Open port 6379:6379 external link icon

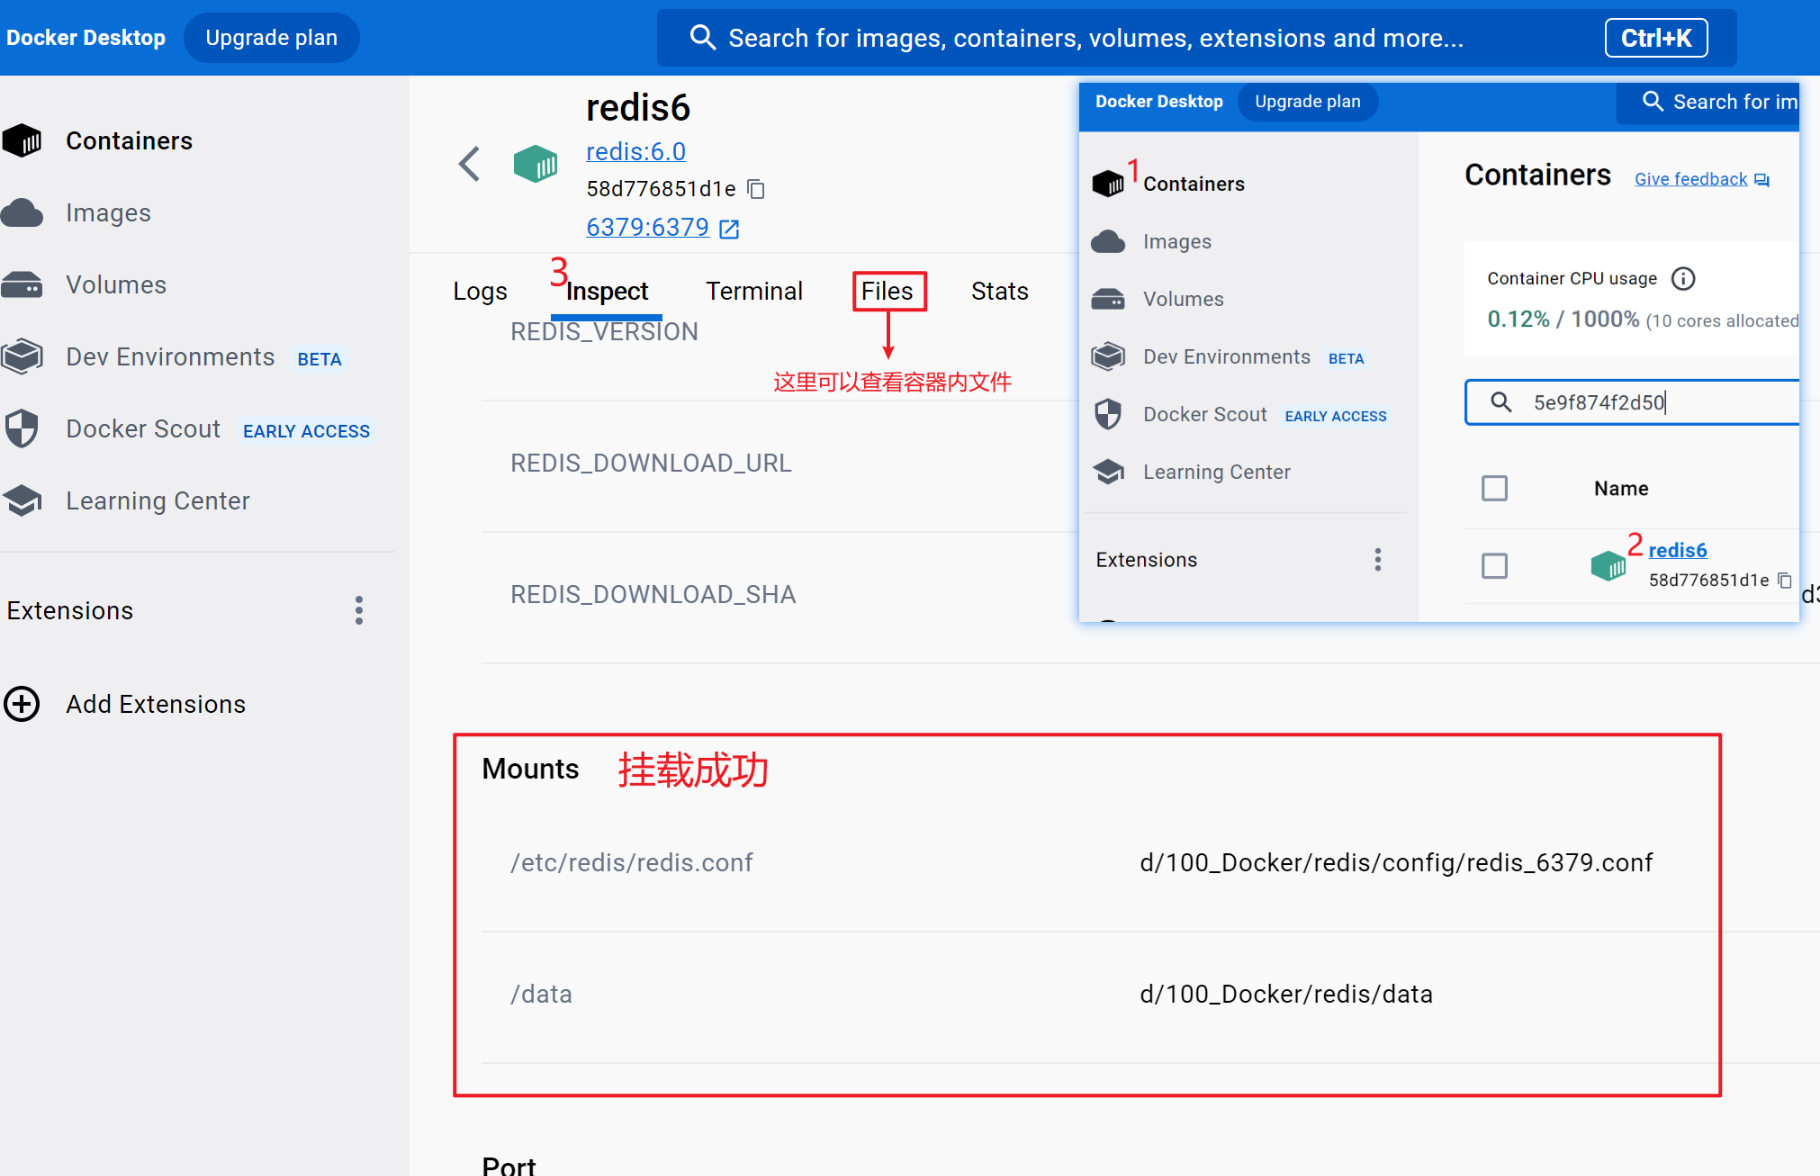(730, 229)
